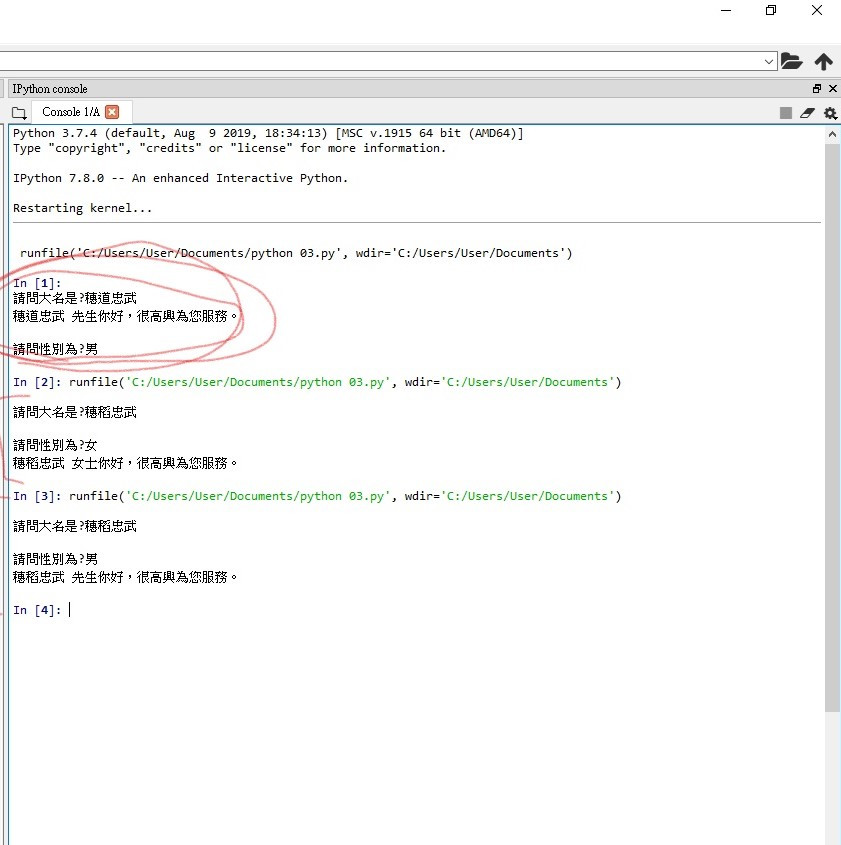The image size is (841, 845).
Task: Open console options gear menu
Action: point(830,113)
